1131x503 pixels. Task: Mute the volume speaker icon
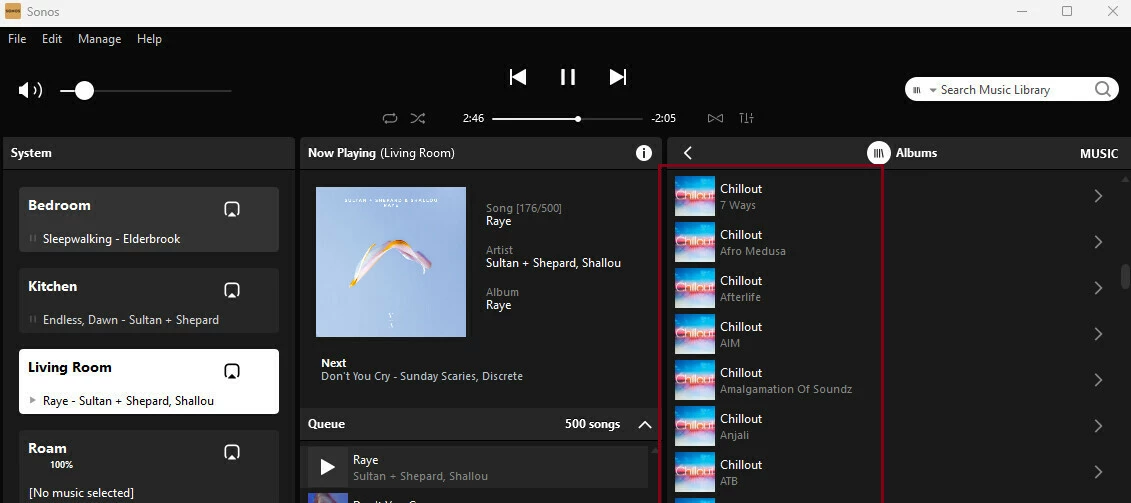pyautogui.click(x=30, y=90)
